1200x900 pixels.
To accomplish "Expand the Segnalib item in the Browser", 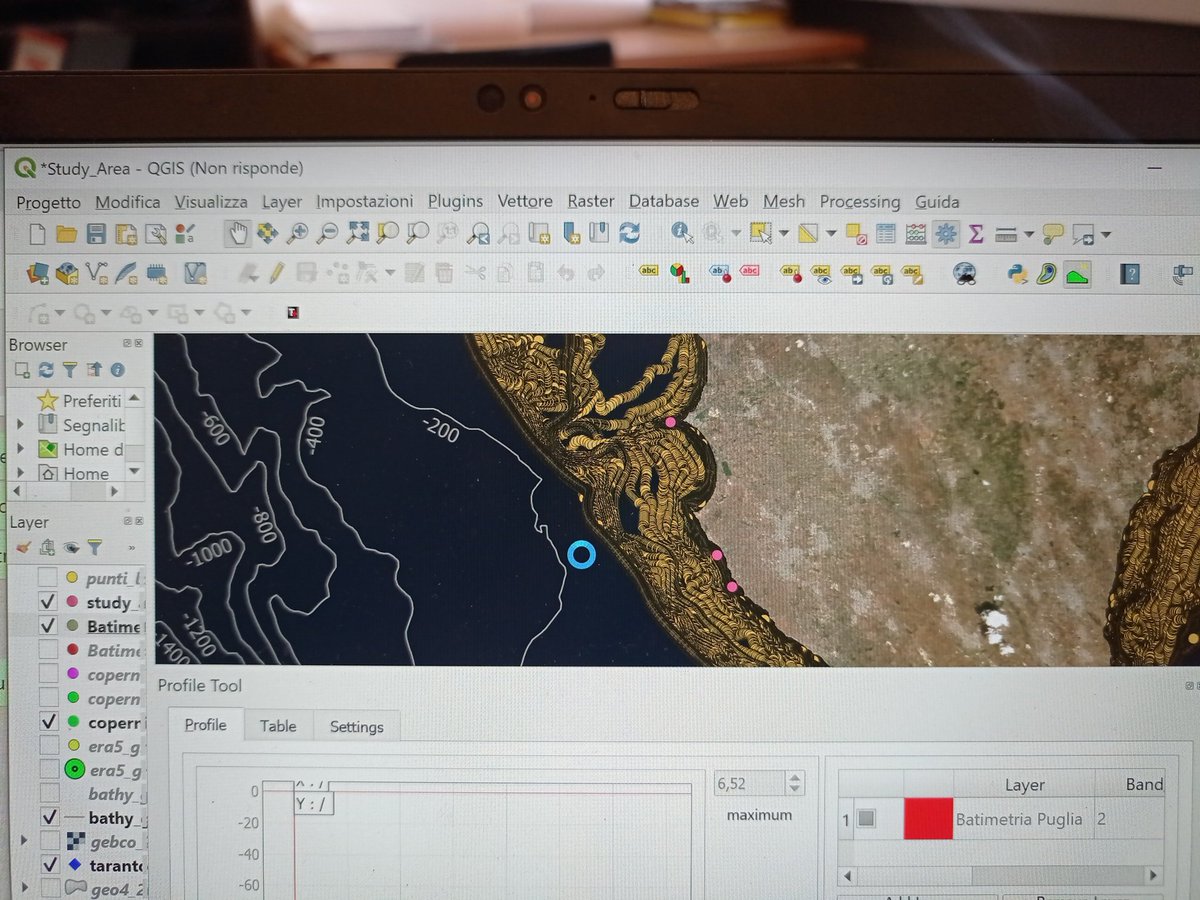I will pyautogui.click(x=20, y=424).
